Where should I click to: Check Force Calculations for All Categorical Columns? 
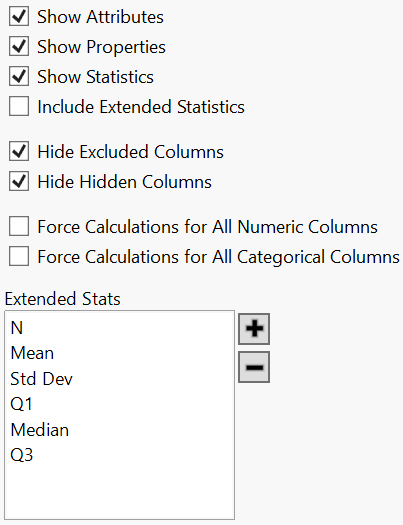coord(19,256)
